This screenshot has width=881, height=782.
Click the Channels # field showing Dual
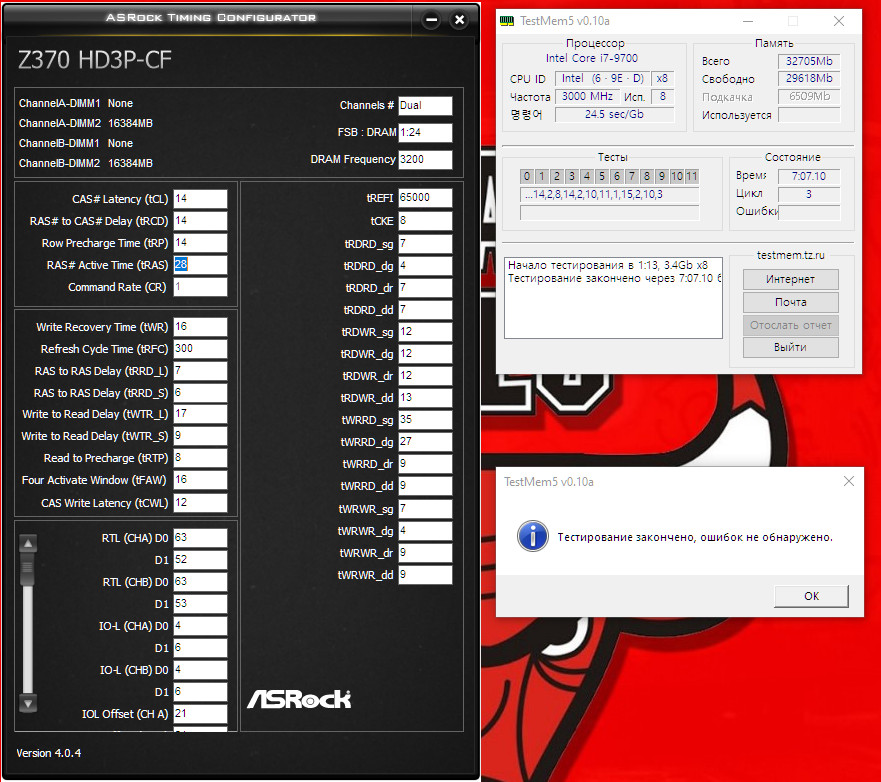pyautogui.click(x=425, y=106)
